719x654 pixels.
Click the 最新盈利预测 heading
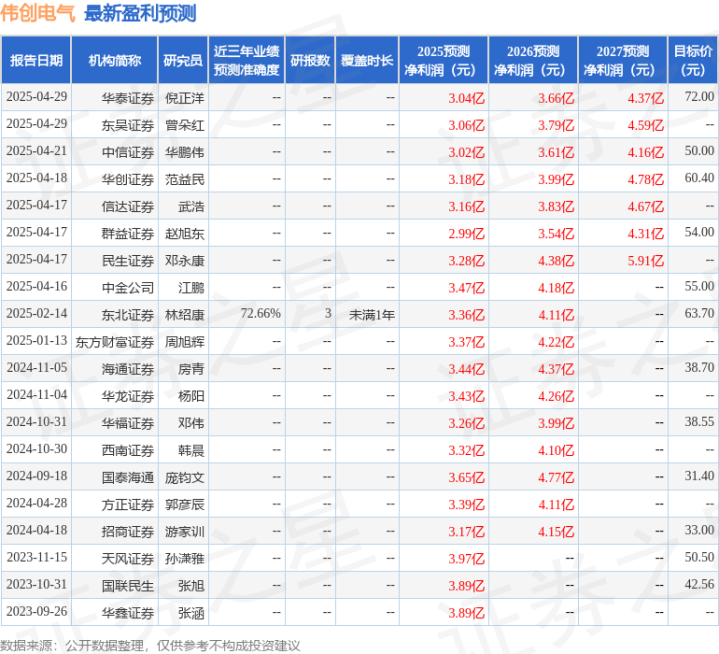(x=140, y=13)
